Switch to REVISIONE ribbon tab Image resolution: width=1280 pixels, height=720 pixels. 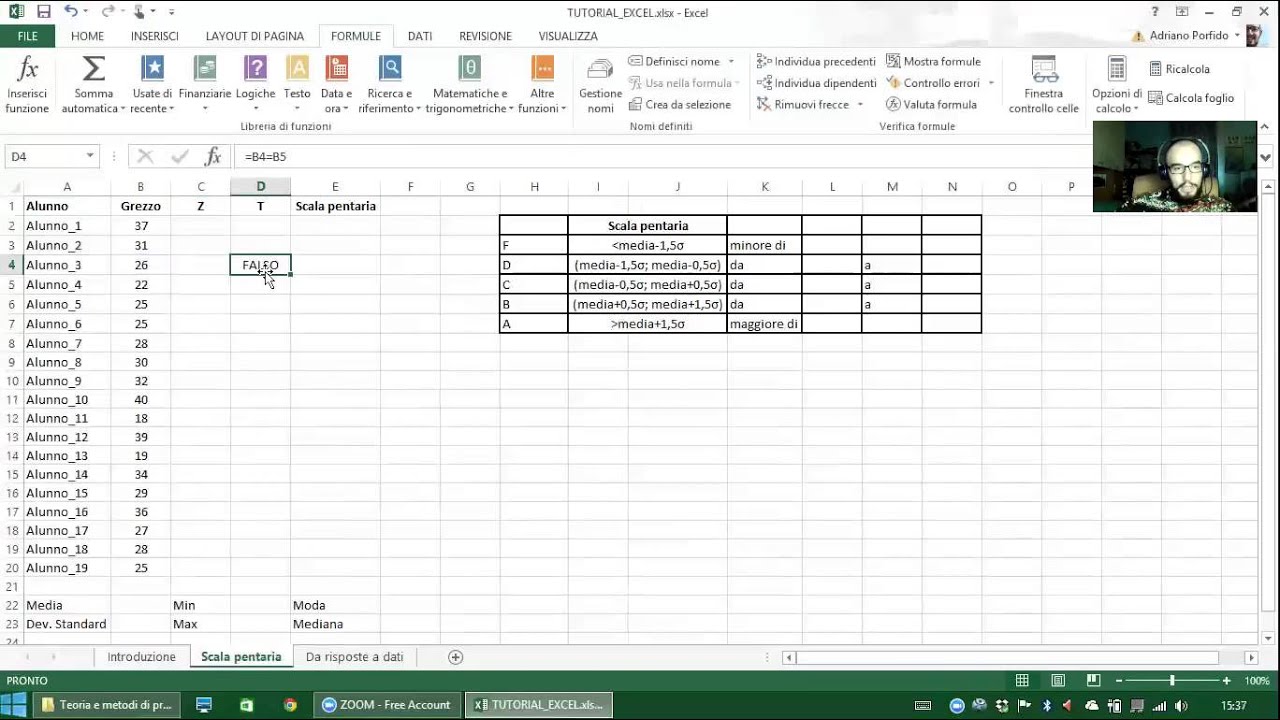(x=485, y=36)
